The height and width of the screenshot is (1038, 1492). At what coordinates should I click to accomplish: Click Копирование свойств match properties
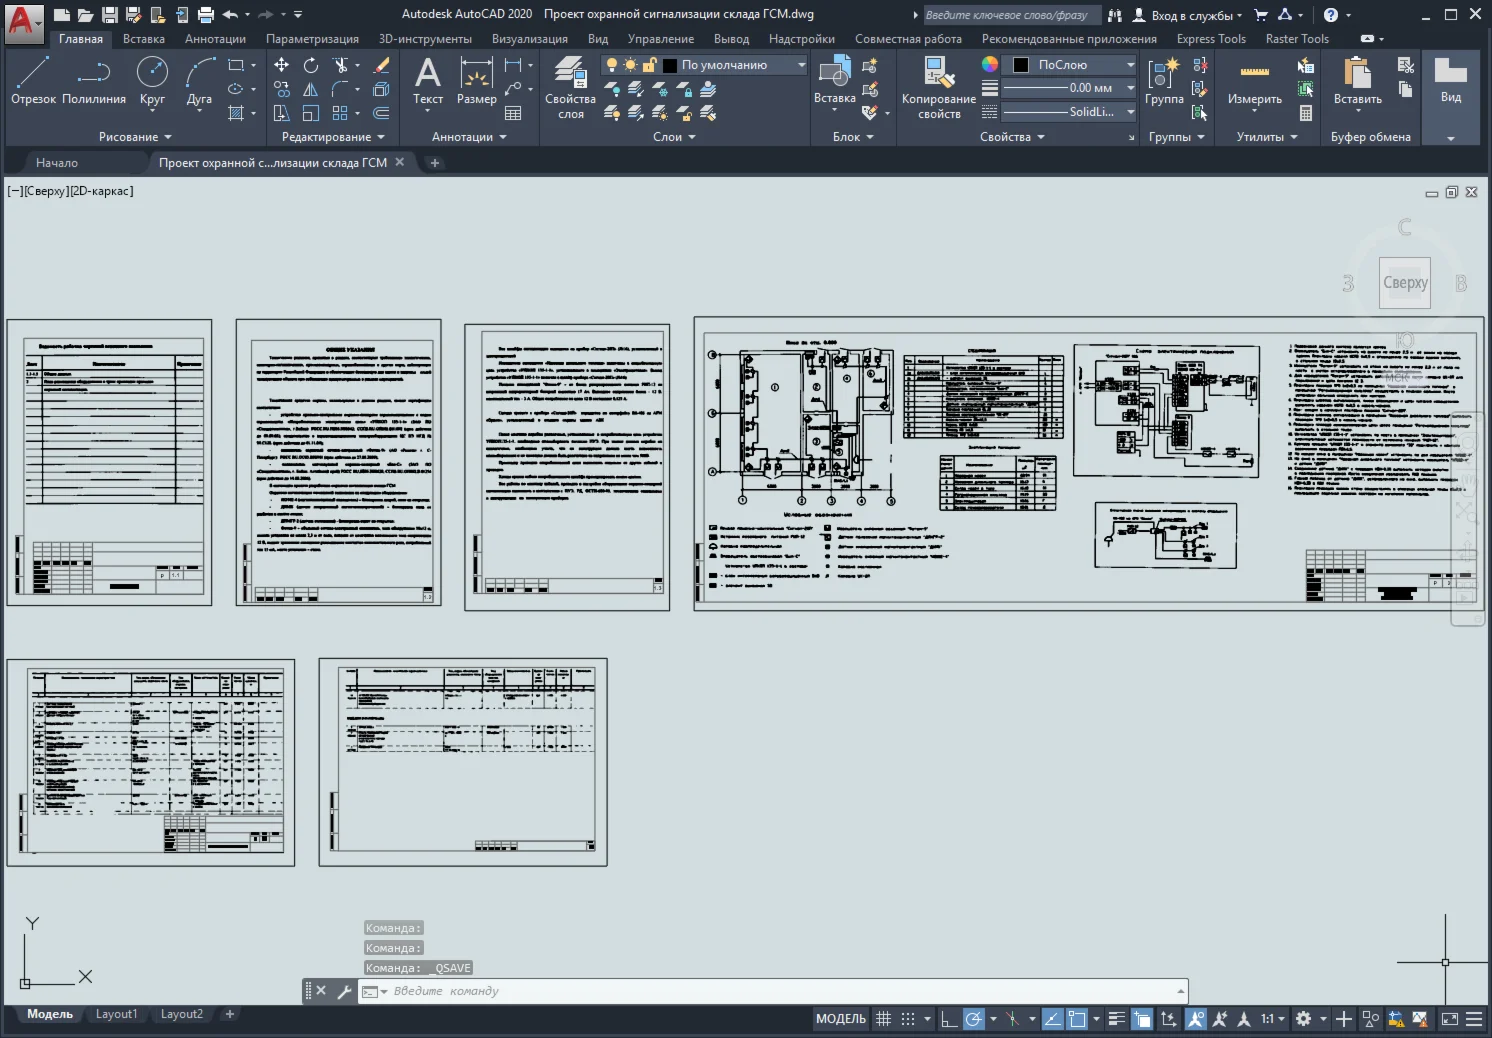pos(939,88)
